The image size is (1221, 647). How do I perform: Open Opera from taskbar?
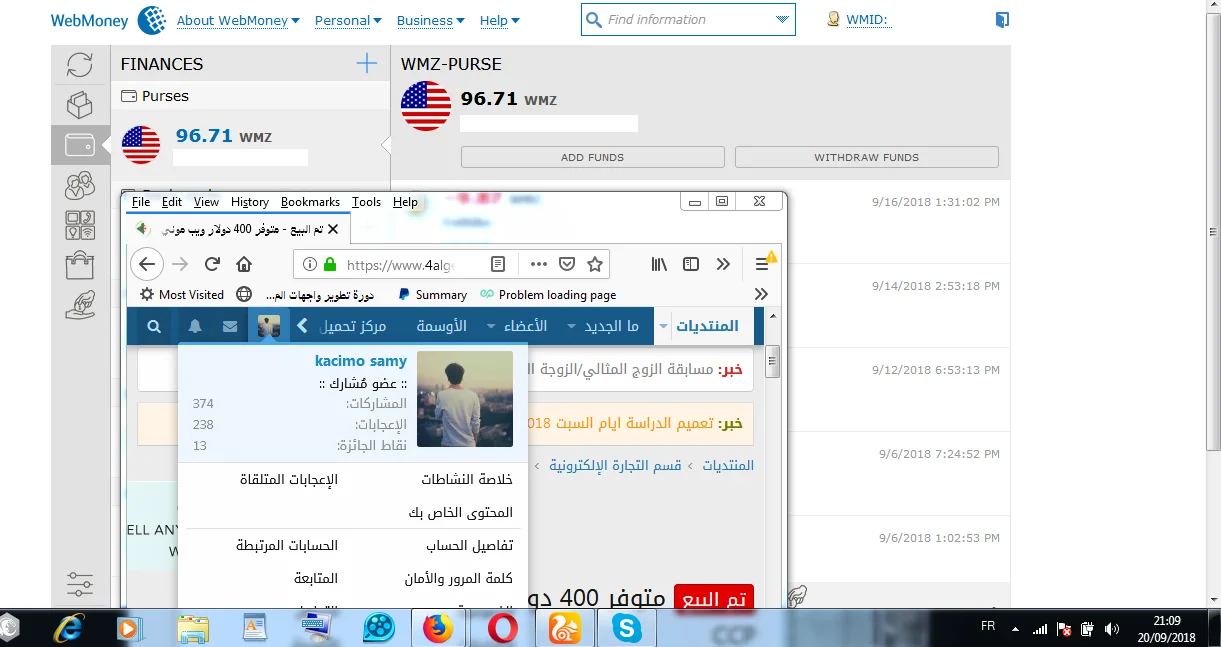(503, 628)
